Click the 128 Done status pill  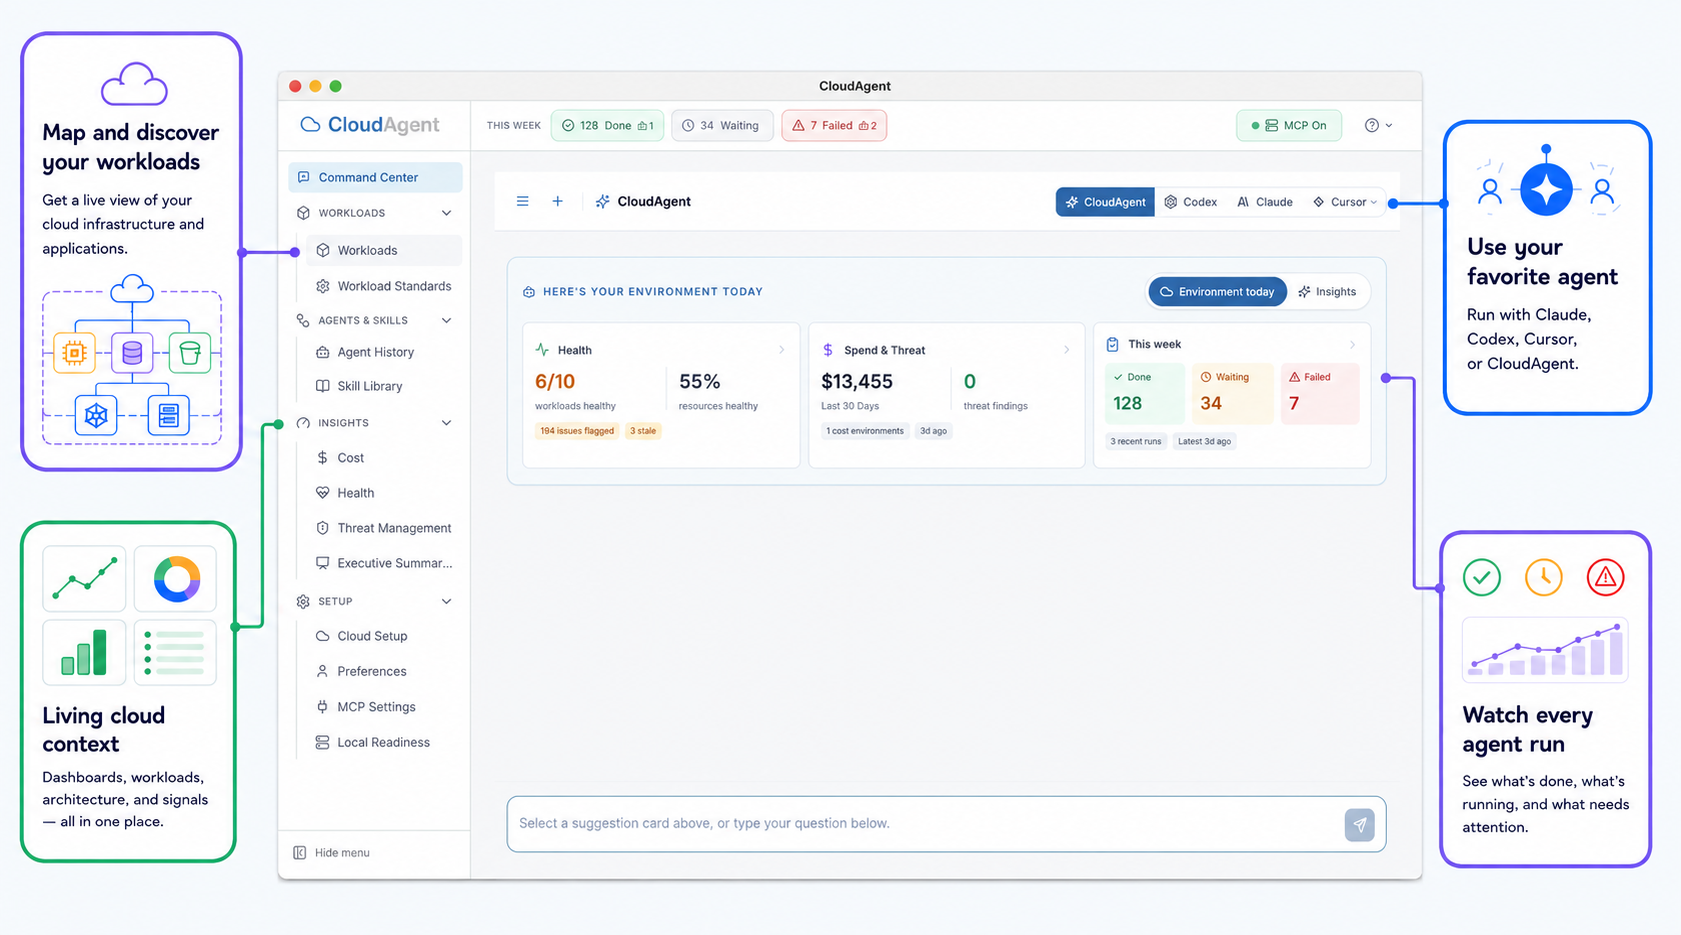pyautogui.click(x=607, y=125)
